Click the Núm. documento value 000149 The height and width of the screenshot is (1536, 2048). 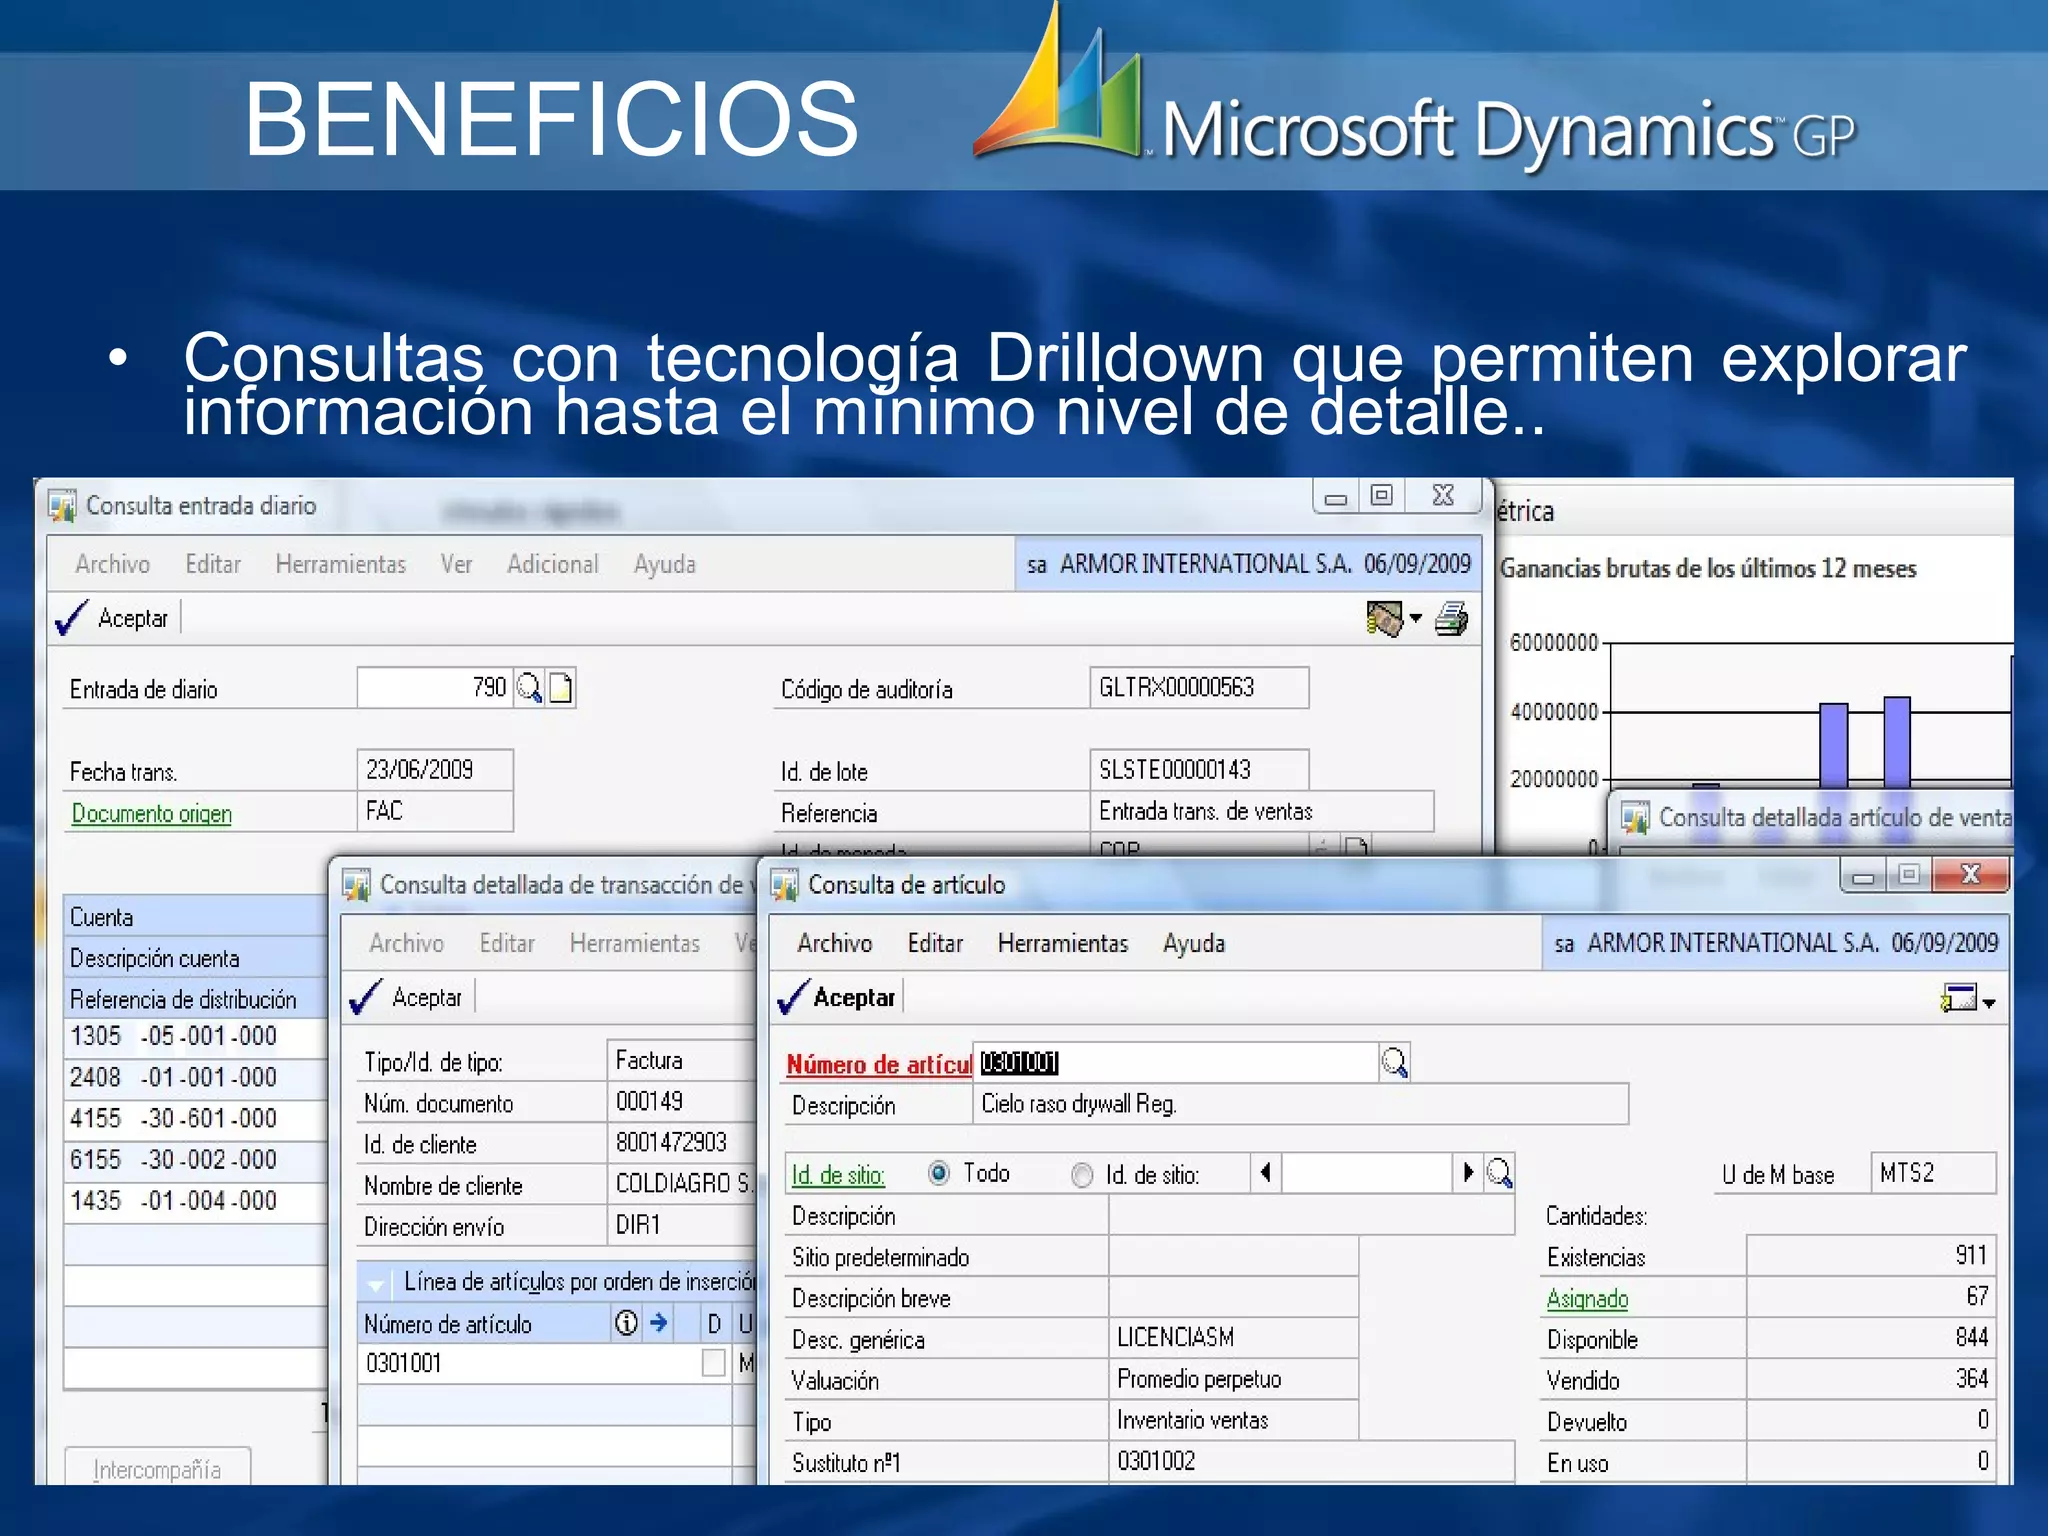click(x=683, y=1101)
